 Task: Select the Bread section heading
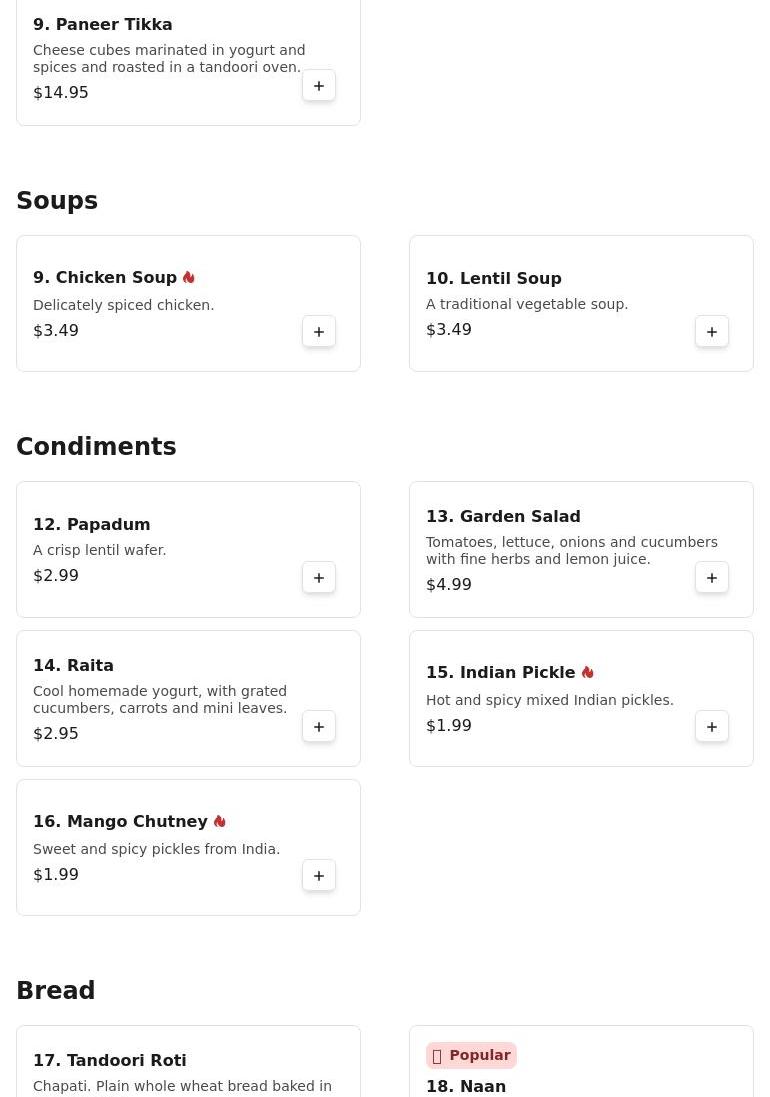coord(56,991)
